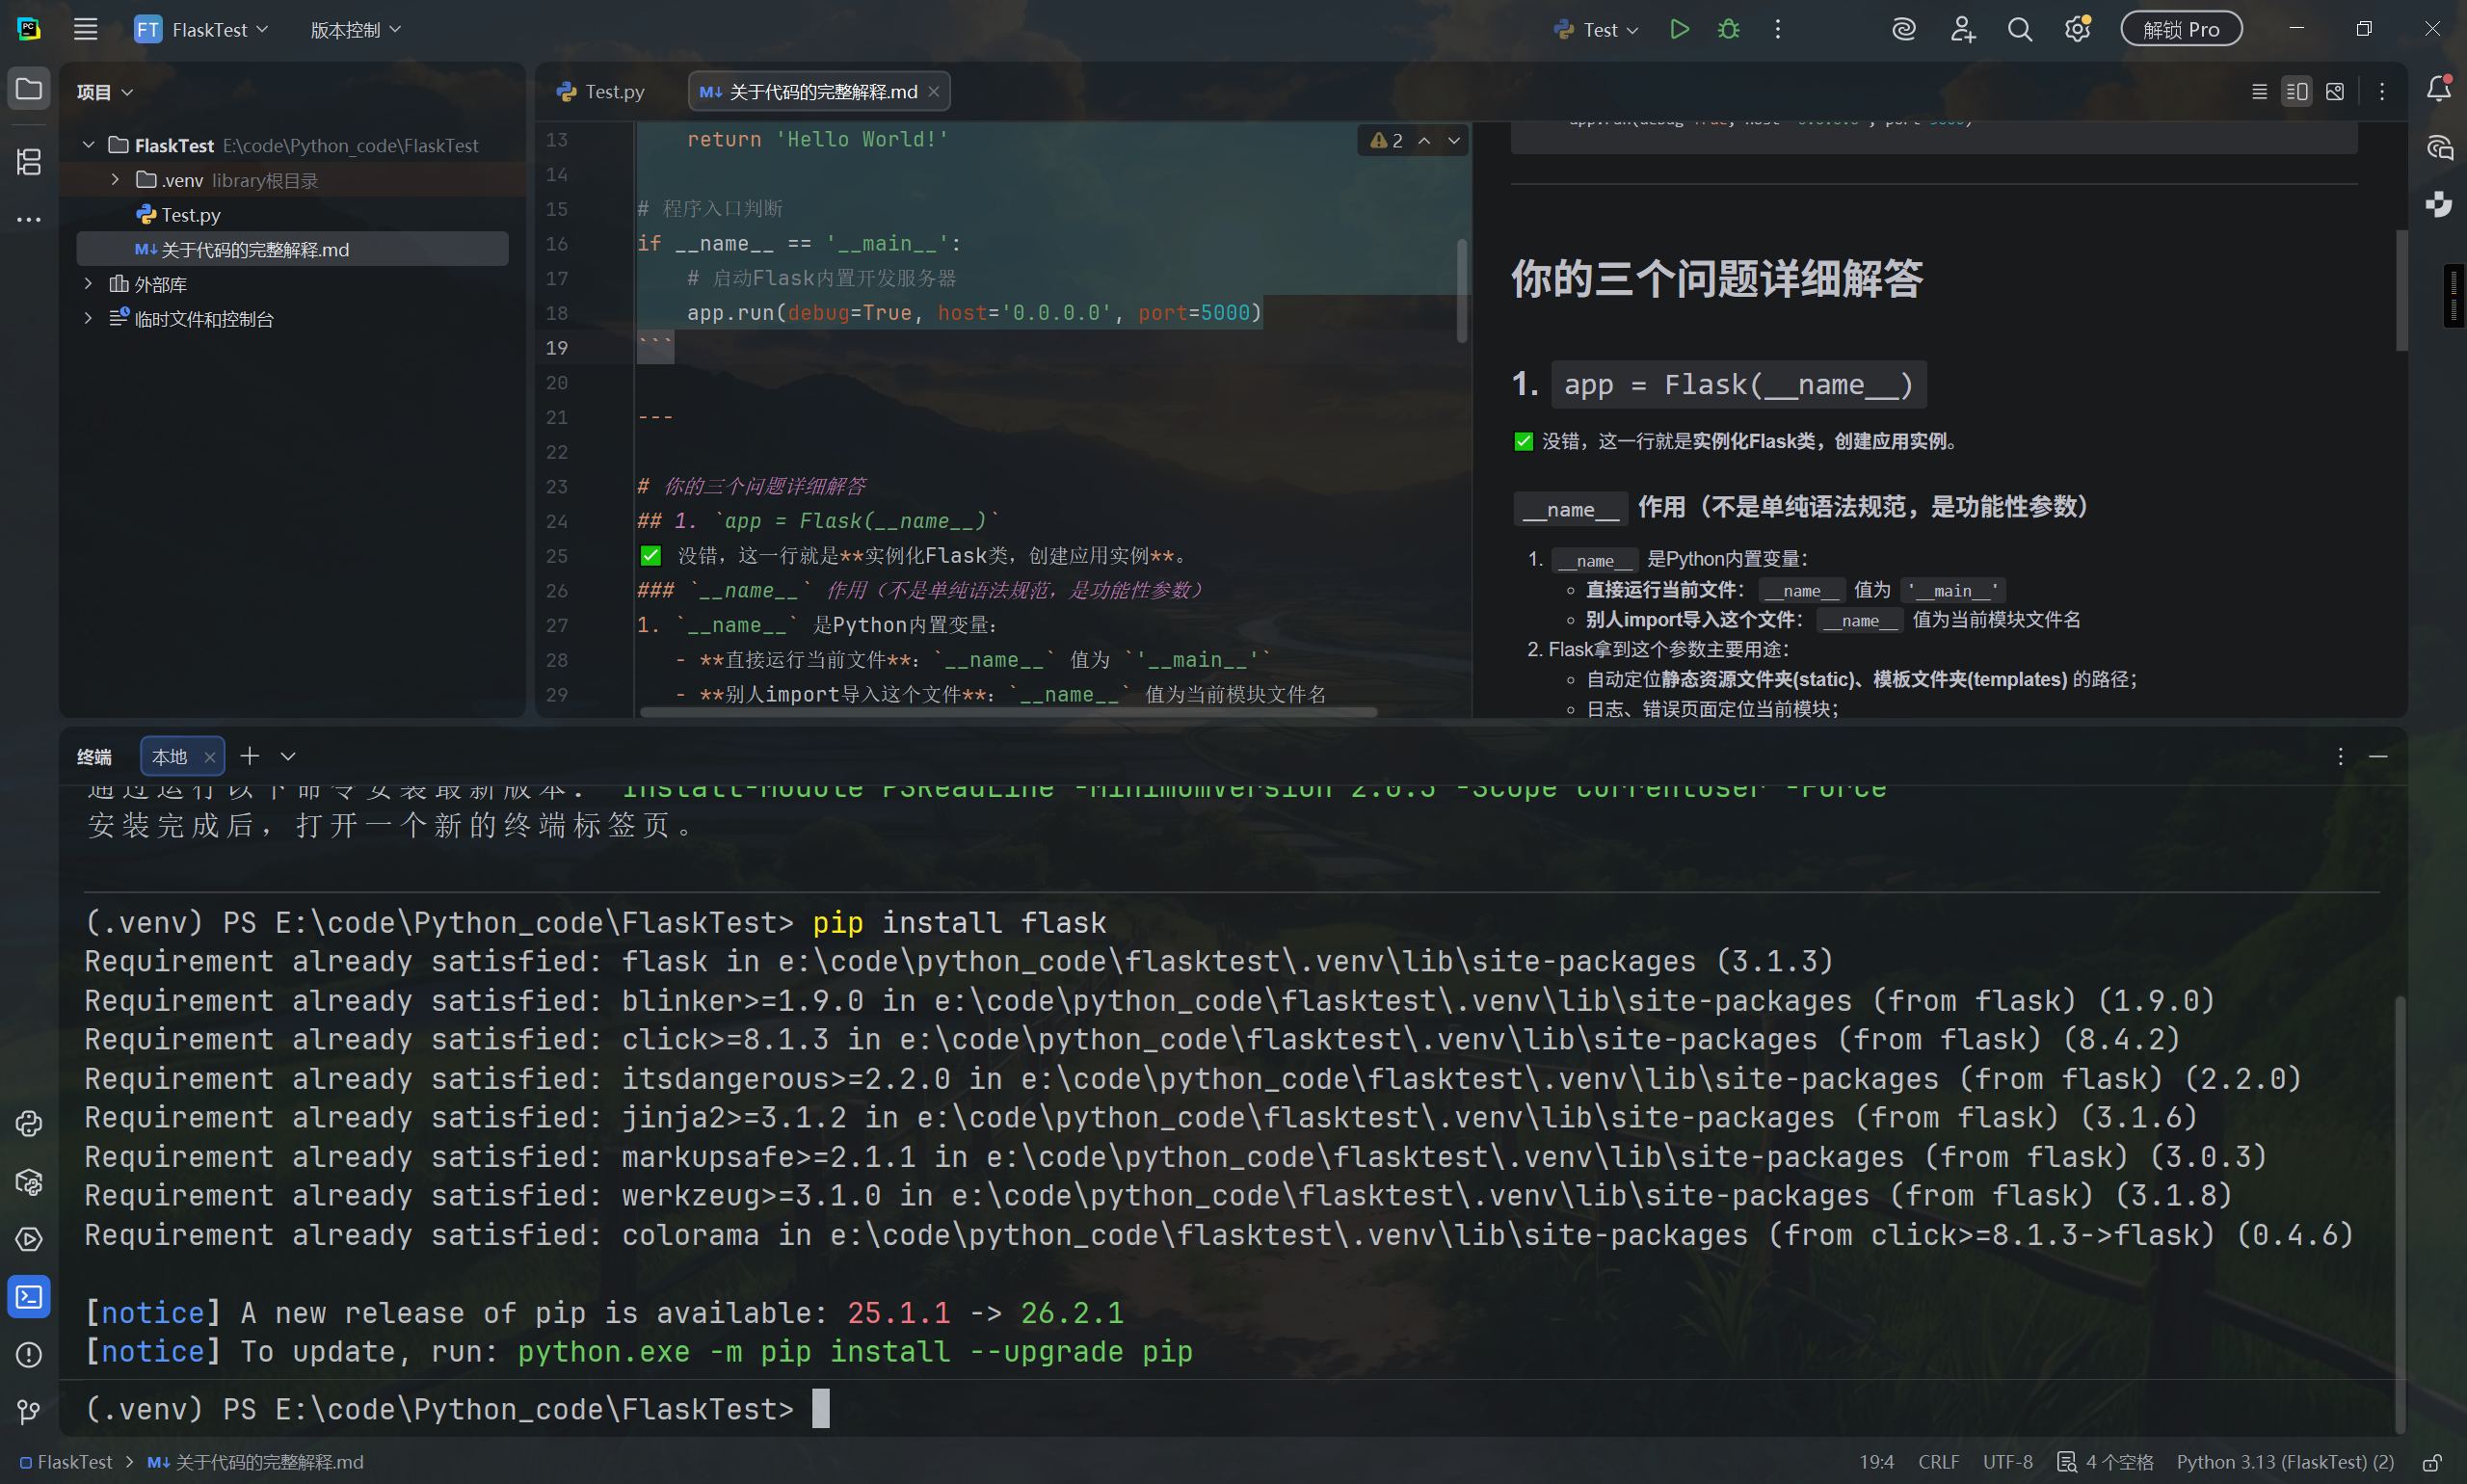Image resolution: width=2467 pixels, height=1484 pixels.
Task: Open new terminal session type dropdown
Action: [288, 756]
